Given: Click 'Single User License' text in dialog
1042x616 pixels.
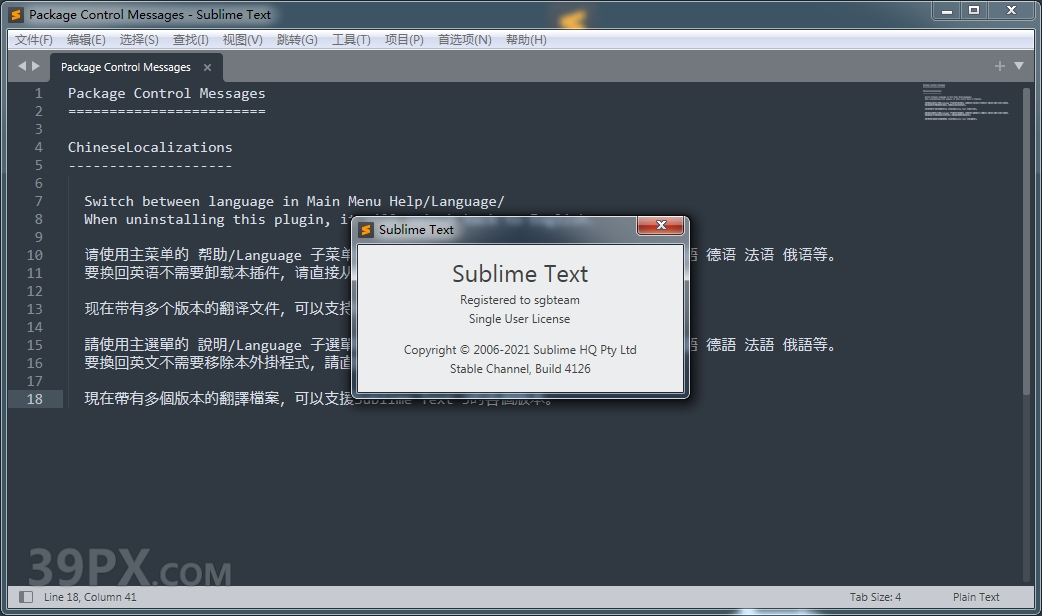Looking at the screenshot, I should 520,319.
